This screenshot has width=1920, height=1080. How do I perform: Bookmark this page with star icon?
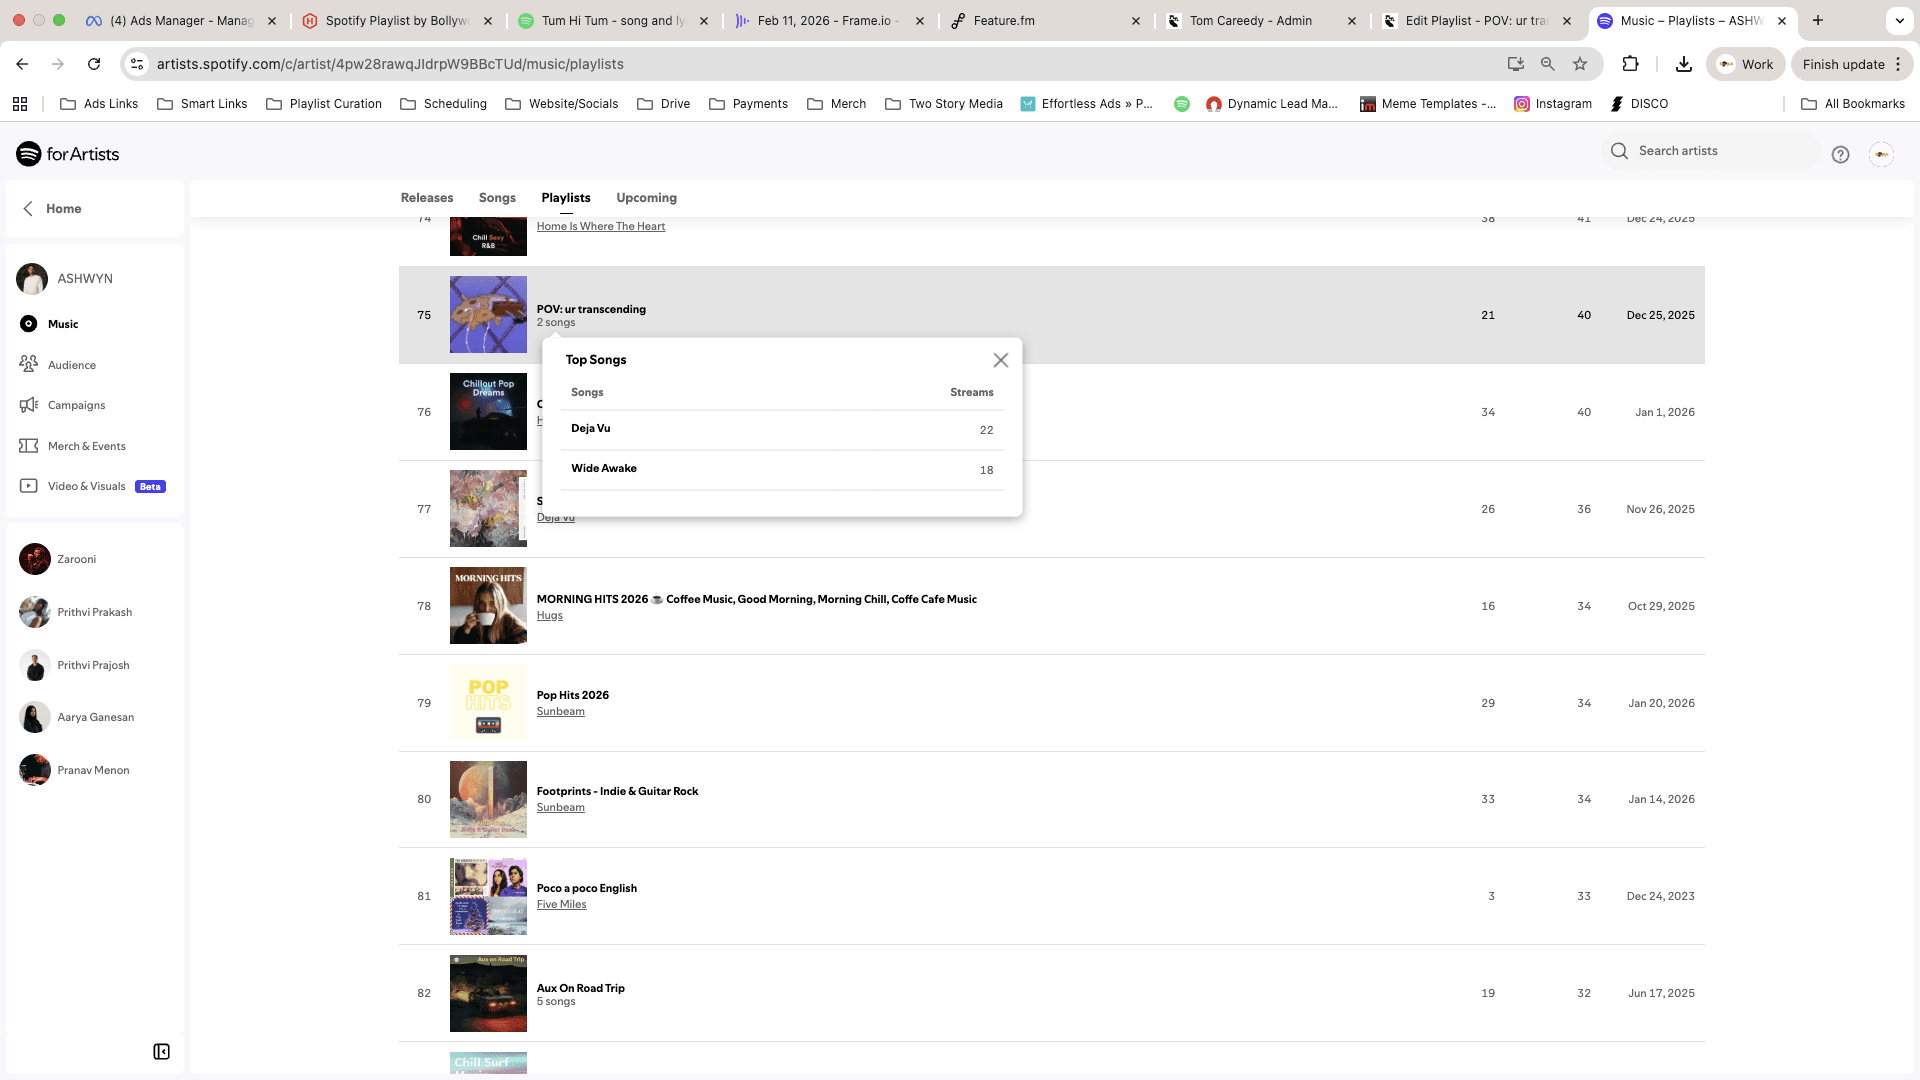tap(1580, 64)
